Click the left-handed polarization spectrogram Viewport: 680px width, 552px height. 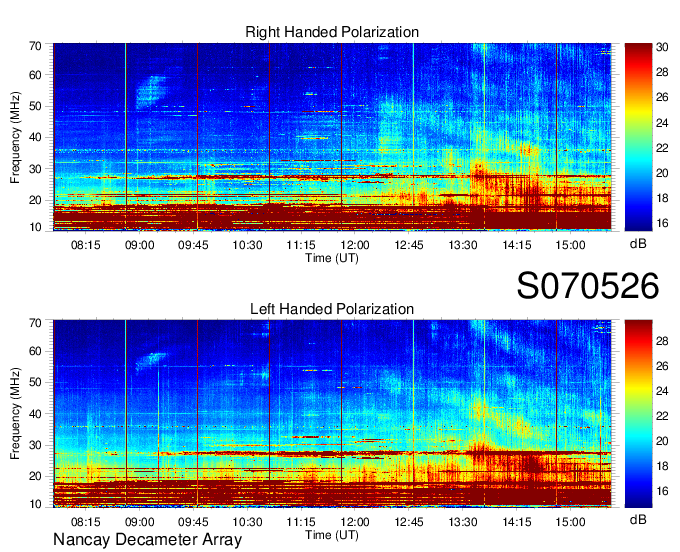[332, 414]
